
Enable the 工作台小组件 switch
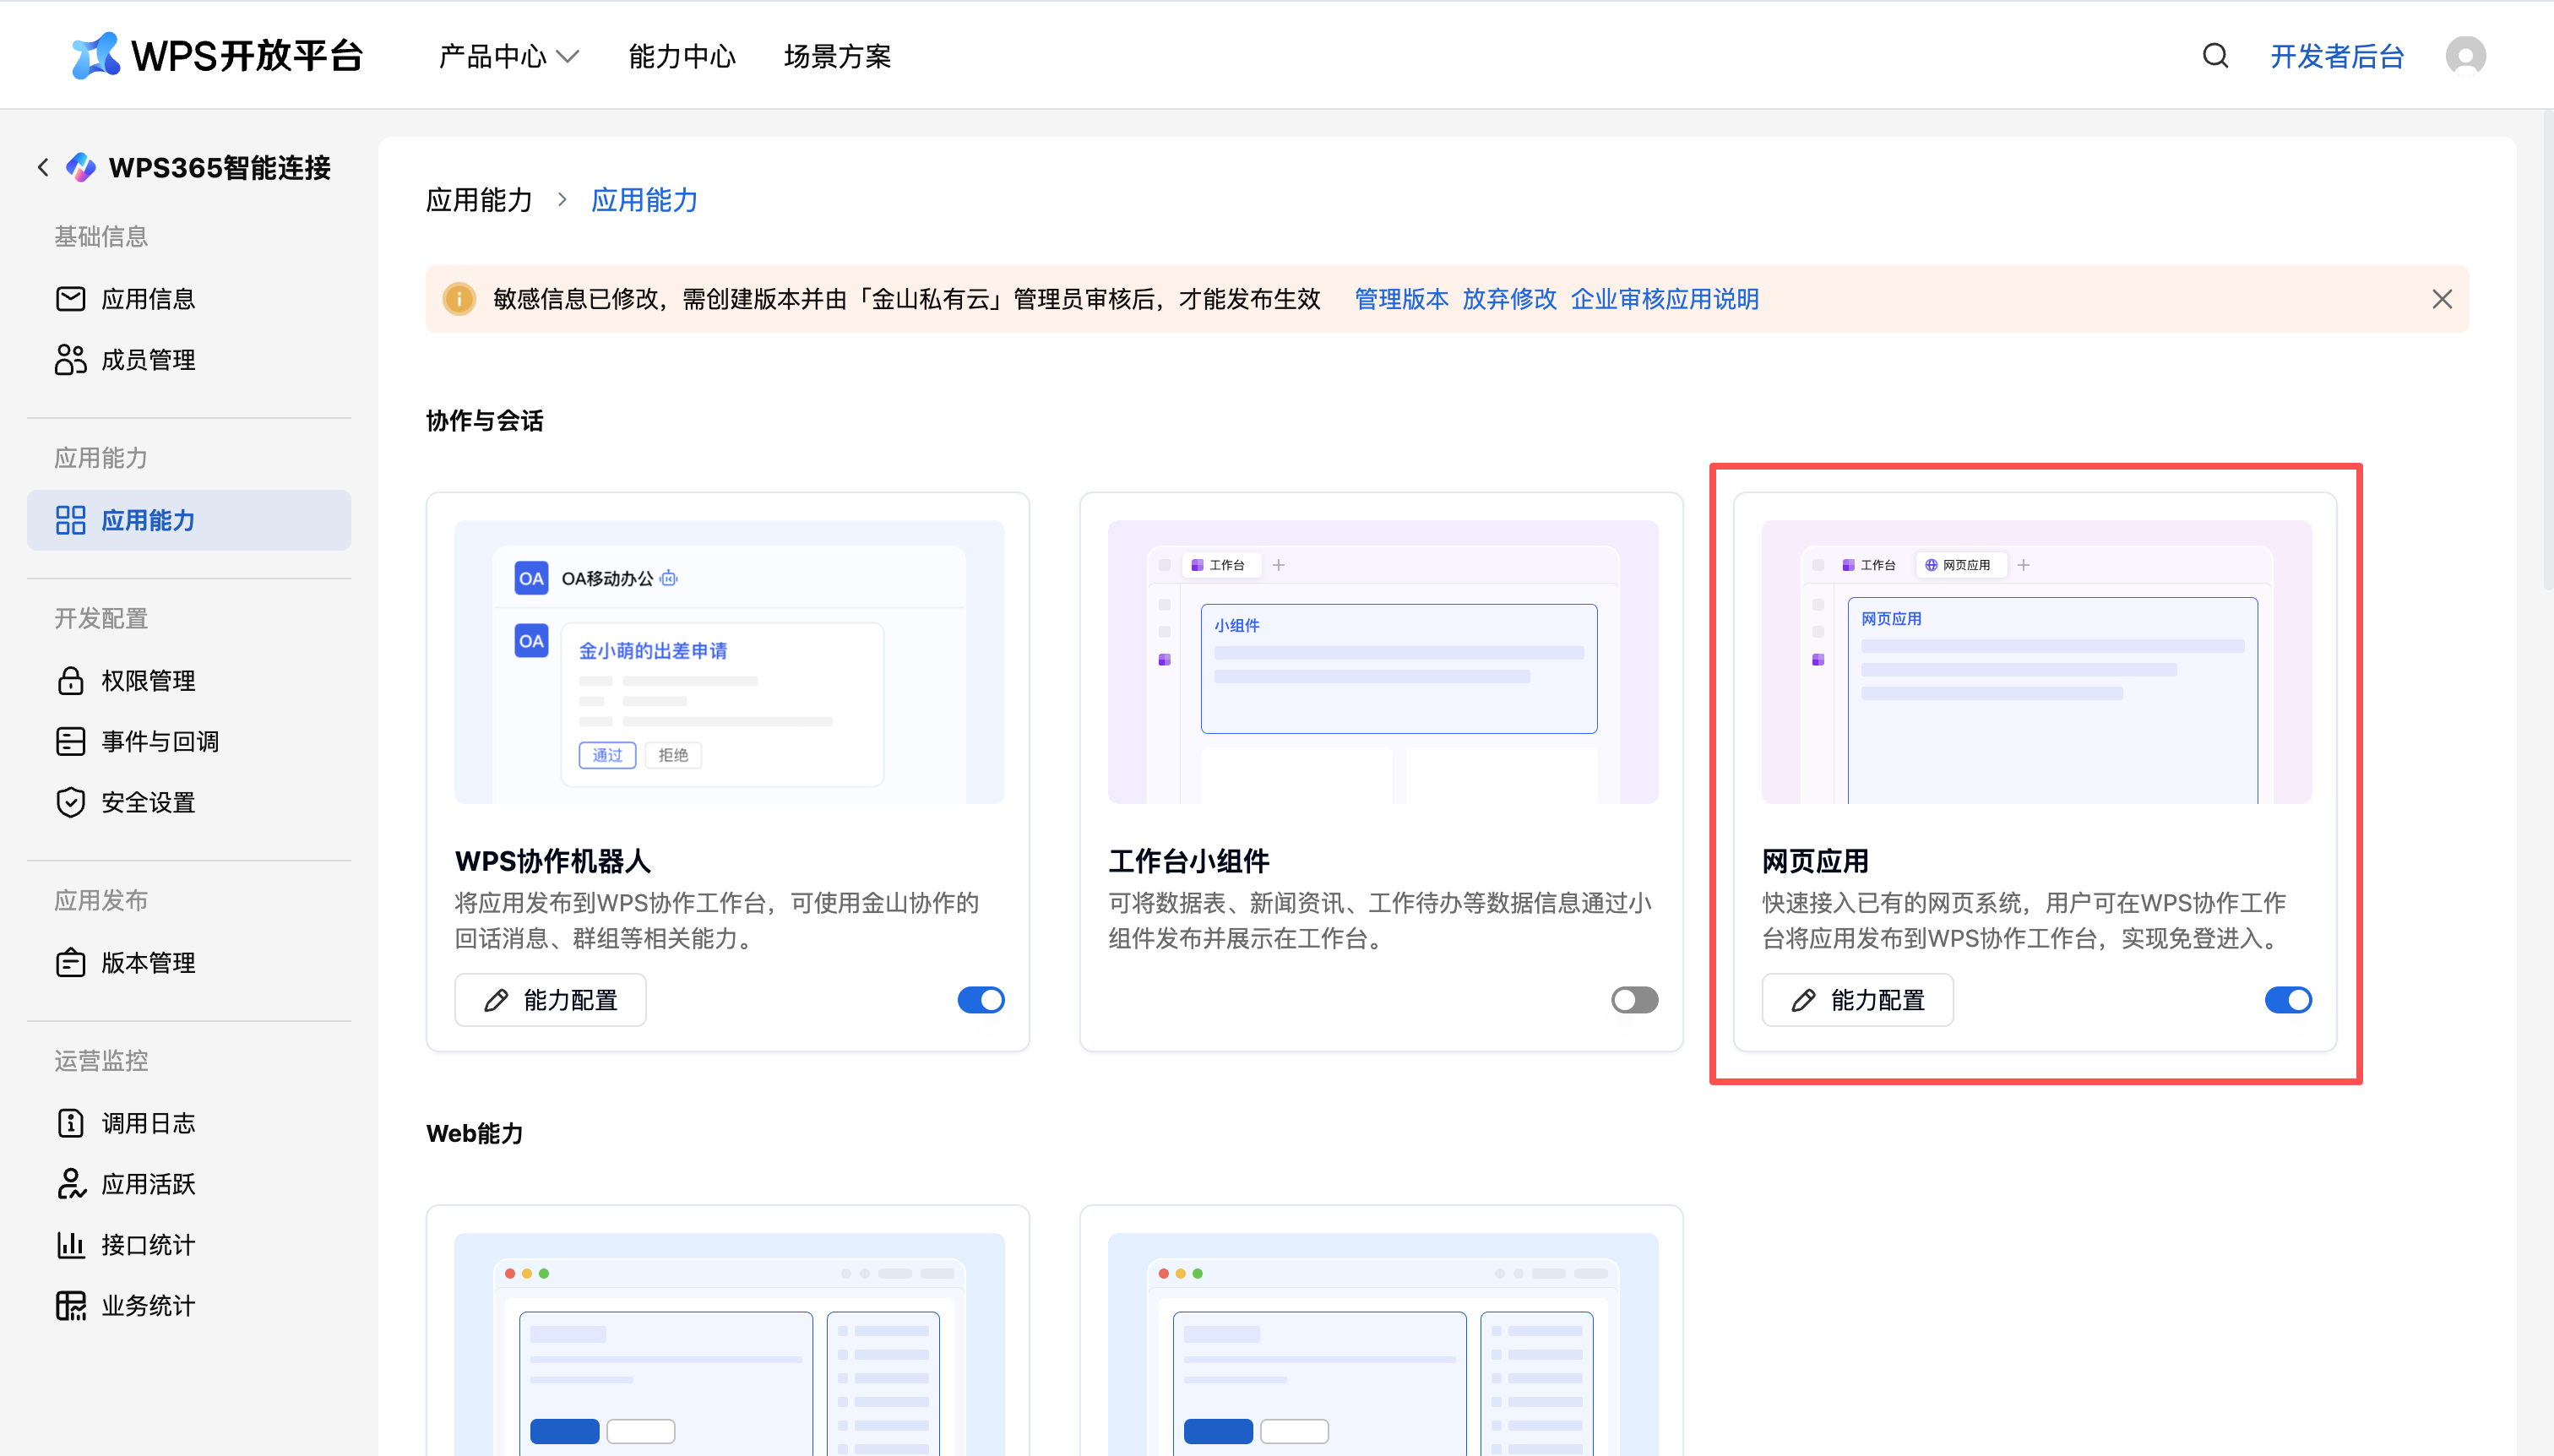click(1634, 999)
